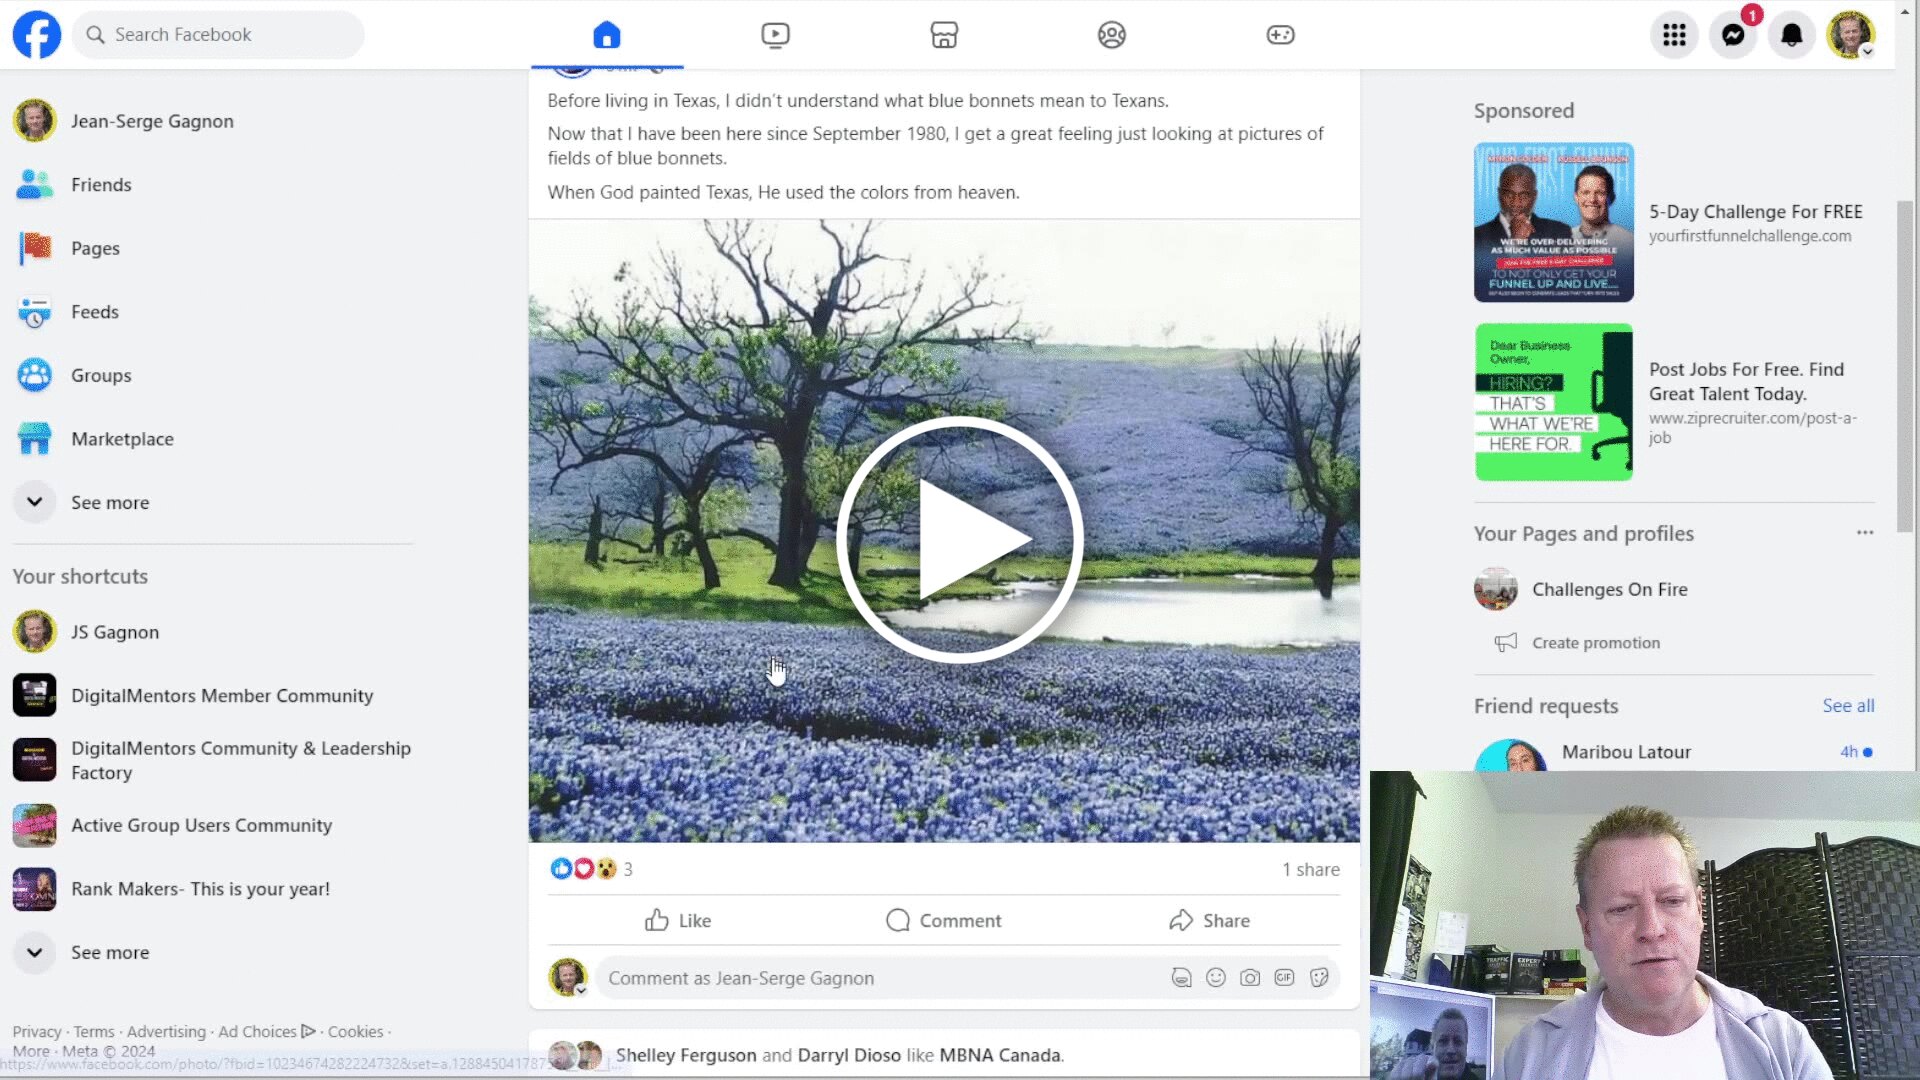This screenshot has height=1080, width=1920.
Task: Open the nine-dot Menu grid
Action: pos(1674,35)
